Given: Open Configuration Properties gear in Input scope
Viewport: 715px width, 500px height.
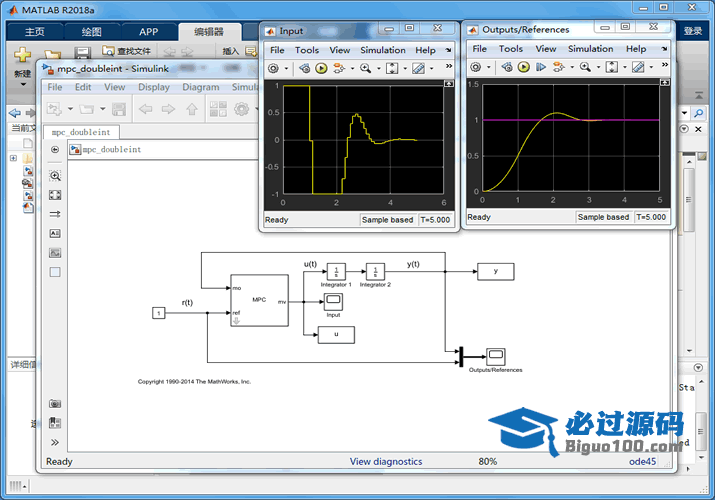Looking at the screenshot, I should 273,68.
